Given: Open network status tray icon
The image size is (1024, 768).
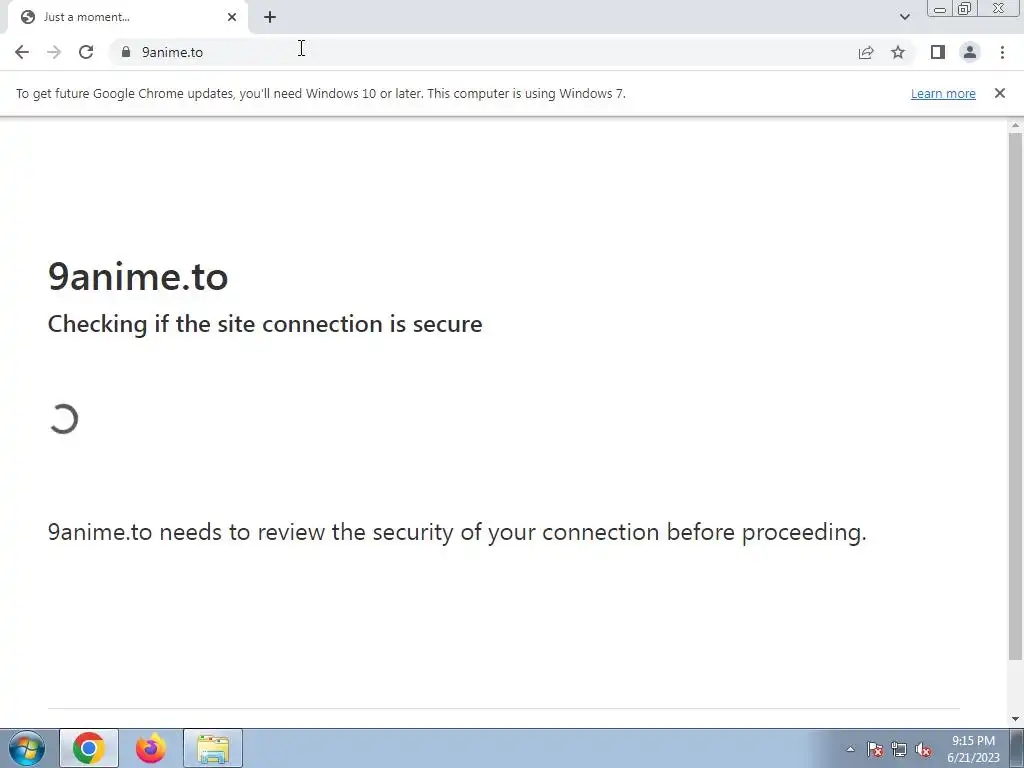Looking at the screenshot, I should [x=899, y=749].
